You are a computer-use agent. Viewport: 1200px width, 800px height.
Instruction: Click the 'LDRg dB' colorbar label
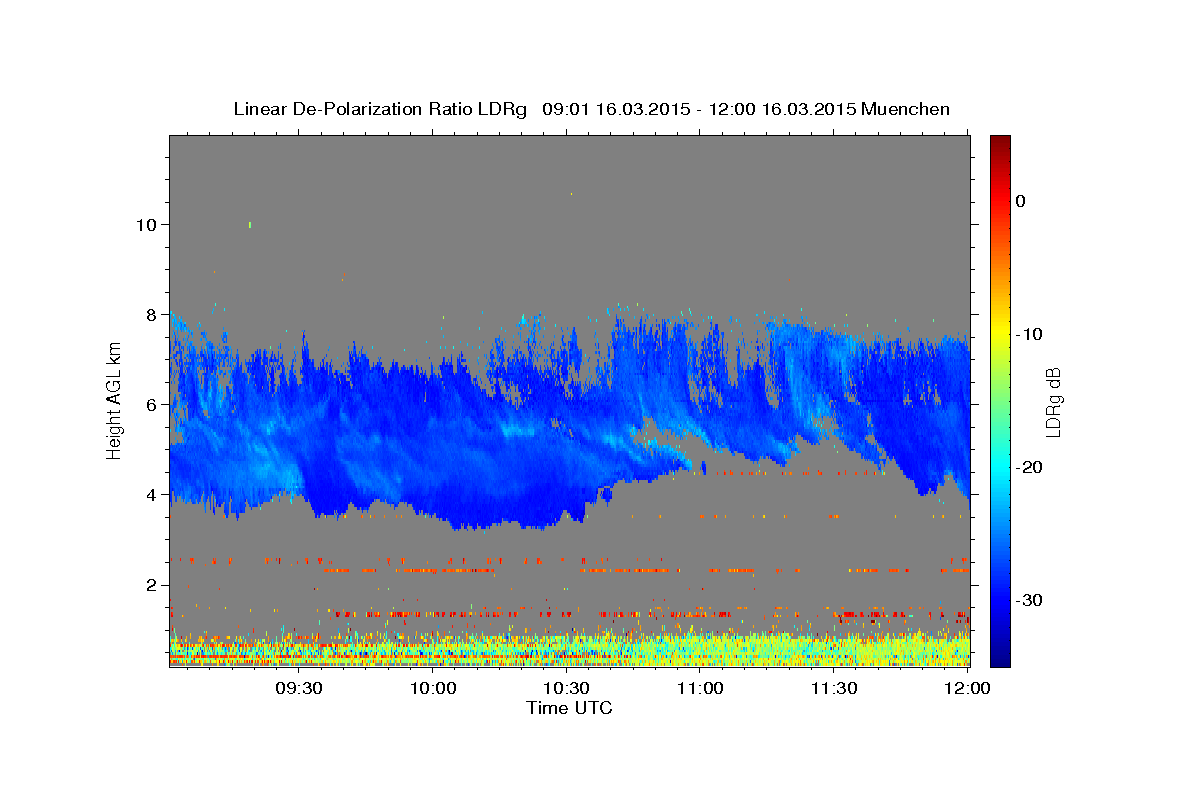tap(1052, 402)
